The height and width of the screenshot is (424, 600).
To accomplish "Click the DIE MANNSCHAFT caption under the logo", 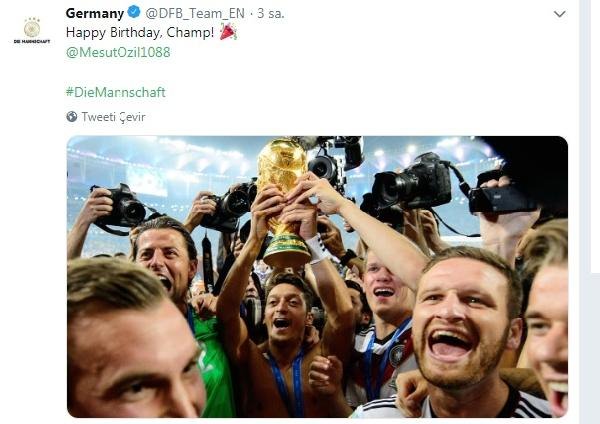I will click(x=32, y=41).
